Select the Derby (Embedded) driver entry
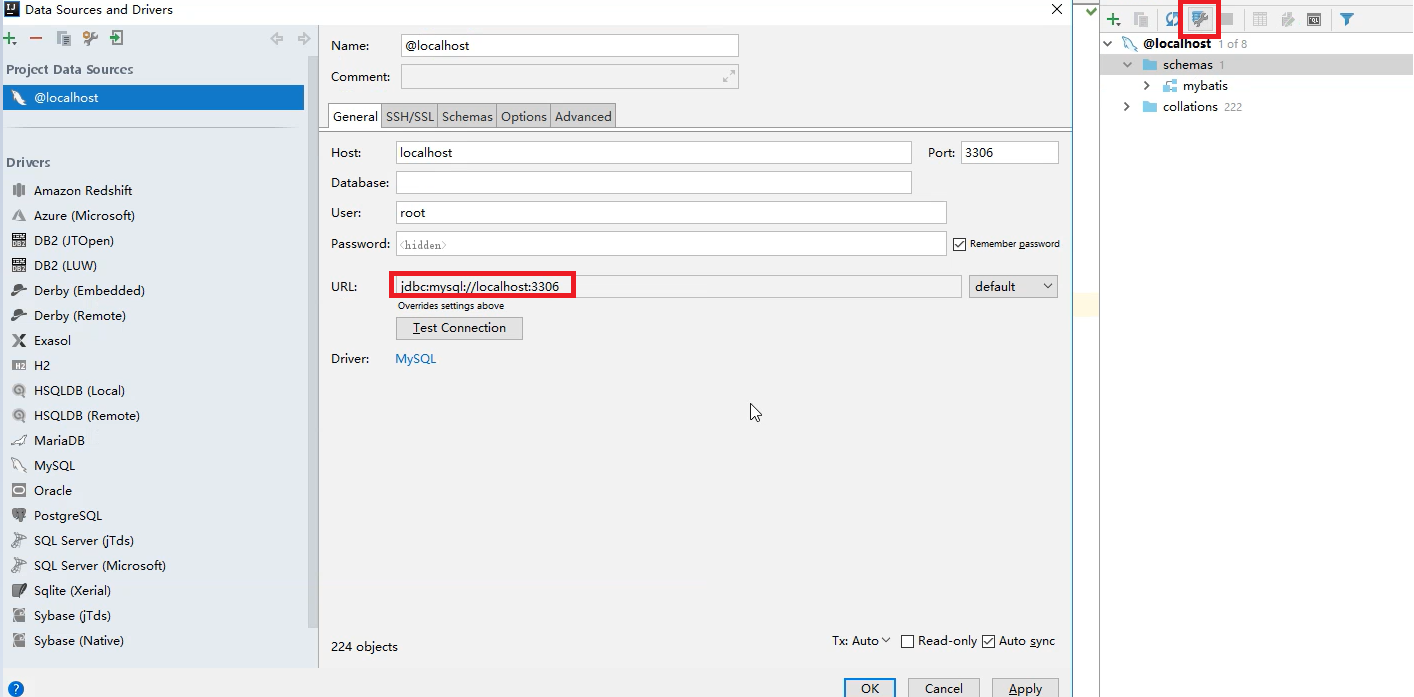 click(x=89, y=290)
